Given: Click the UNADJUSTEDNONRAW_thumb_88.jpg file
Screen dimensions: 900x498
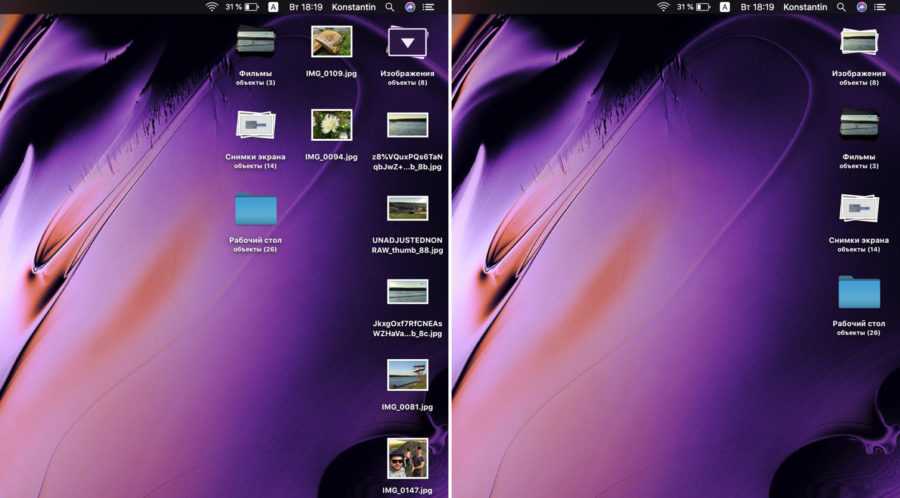Looking at the screenshot, I should coord(407,208).
